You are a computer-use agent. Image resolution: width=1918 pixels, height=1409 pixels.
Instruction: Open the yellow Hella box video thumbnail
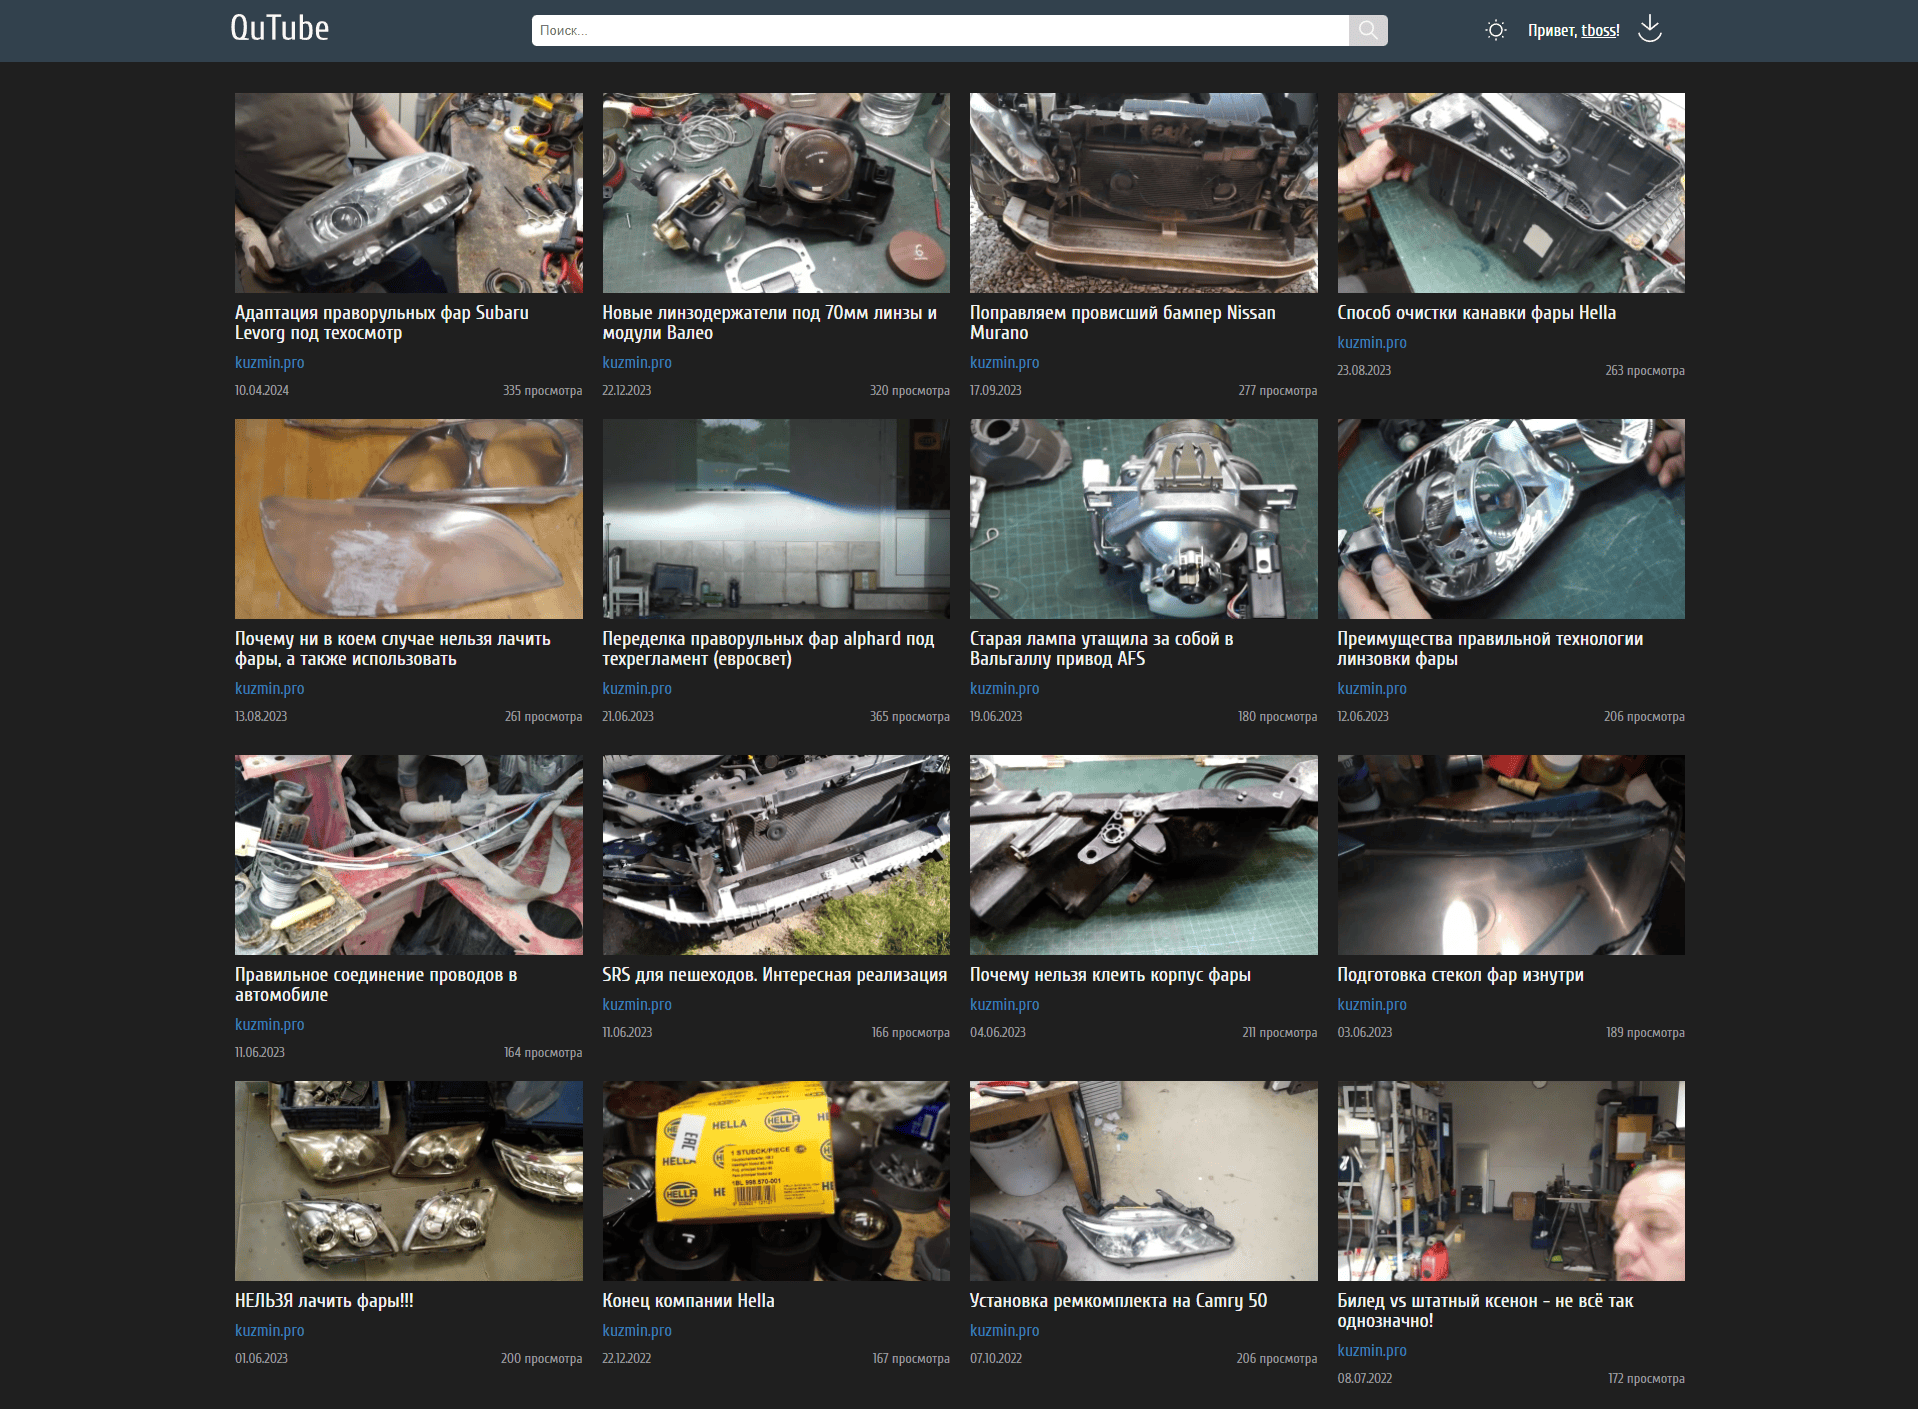[x=775, y=1180]
